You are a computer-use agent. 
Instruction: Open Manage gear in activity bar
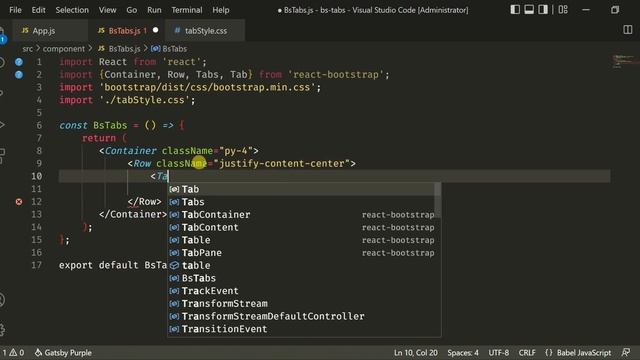point(2,330)
